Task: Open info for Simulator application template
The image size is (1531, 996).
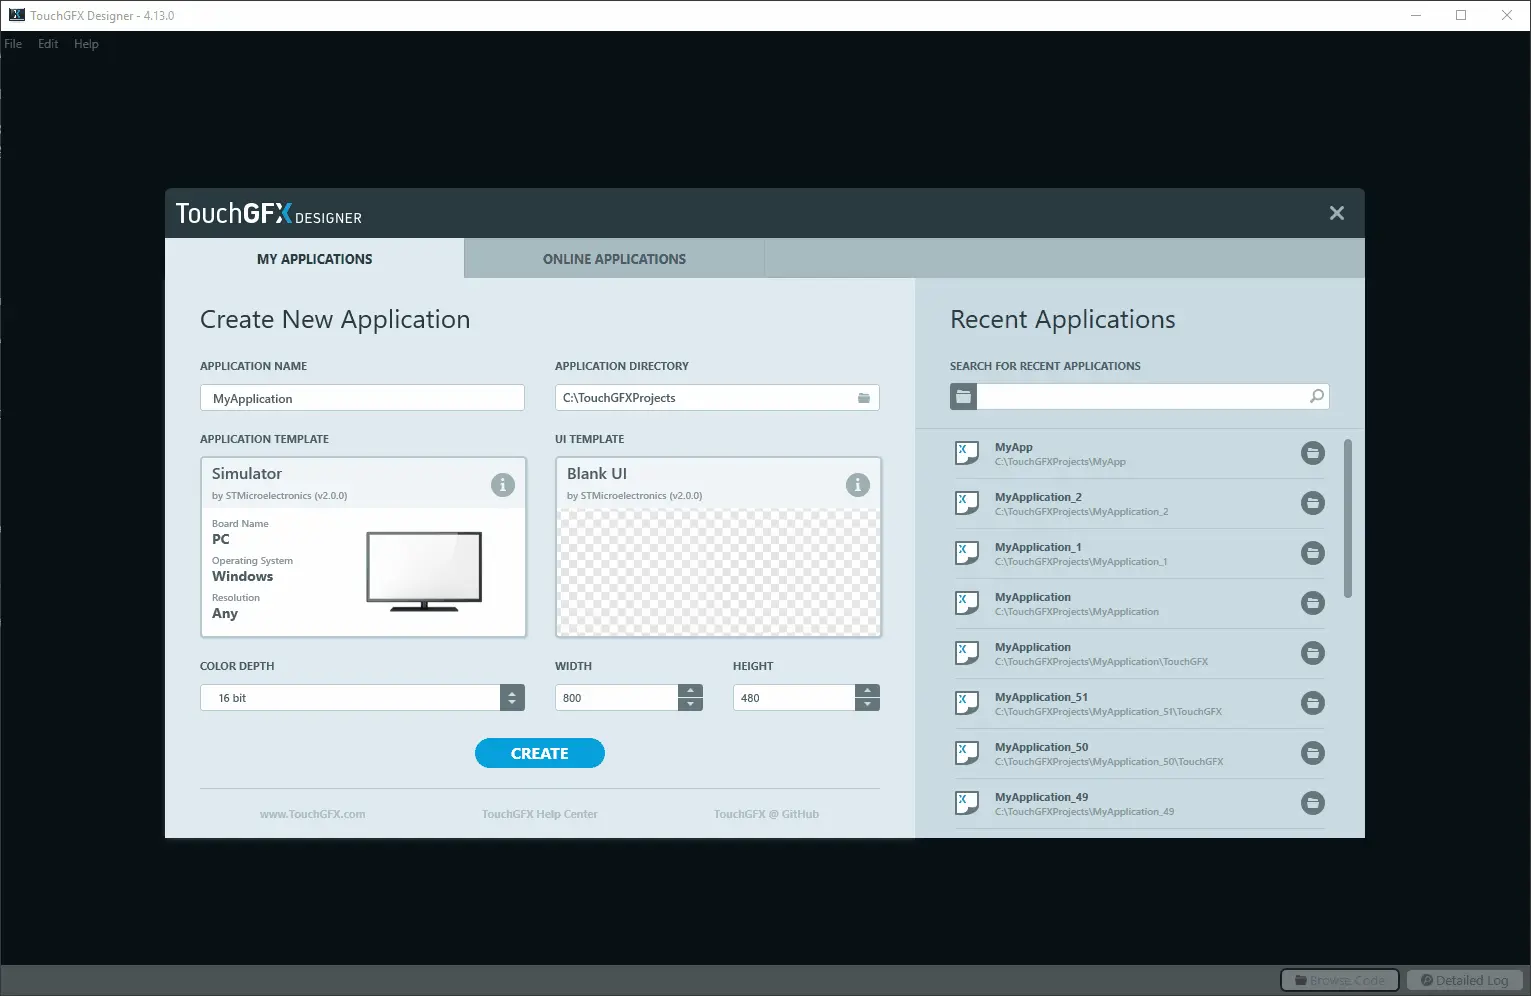Action: [x=503, y=485]
